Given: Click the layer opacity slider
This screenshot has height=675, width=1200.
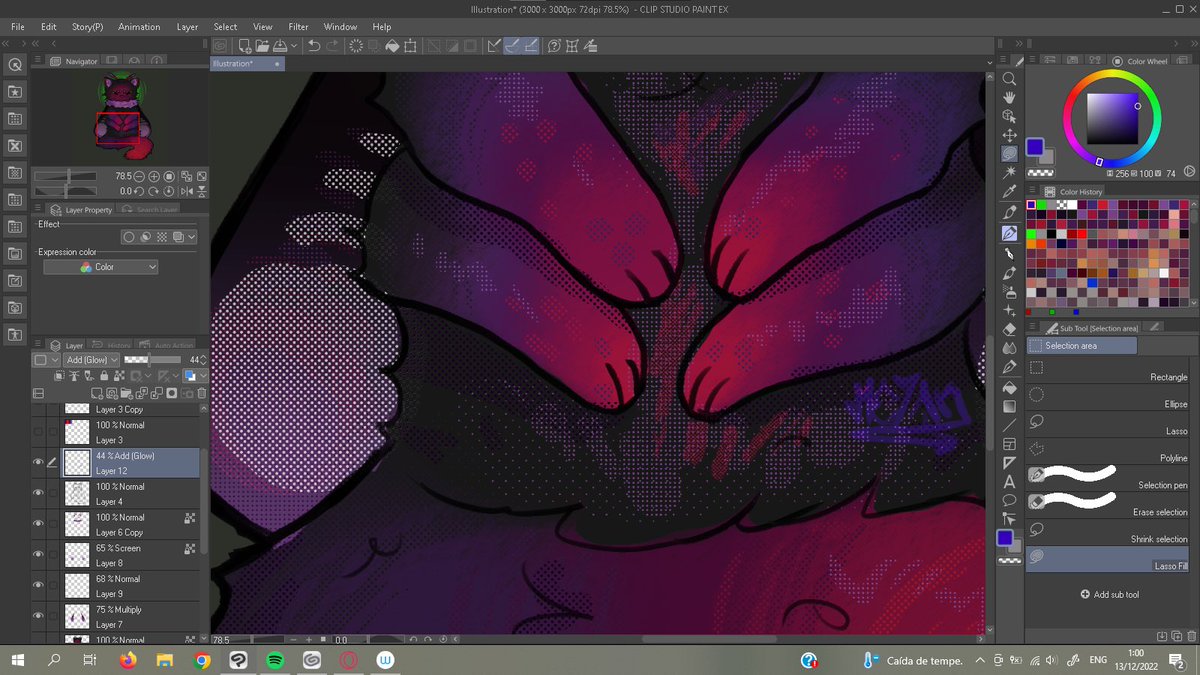Looking at the screenshot, I should [152, 359].
